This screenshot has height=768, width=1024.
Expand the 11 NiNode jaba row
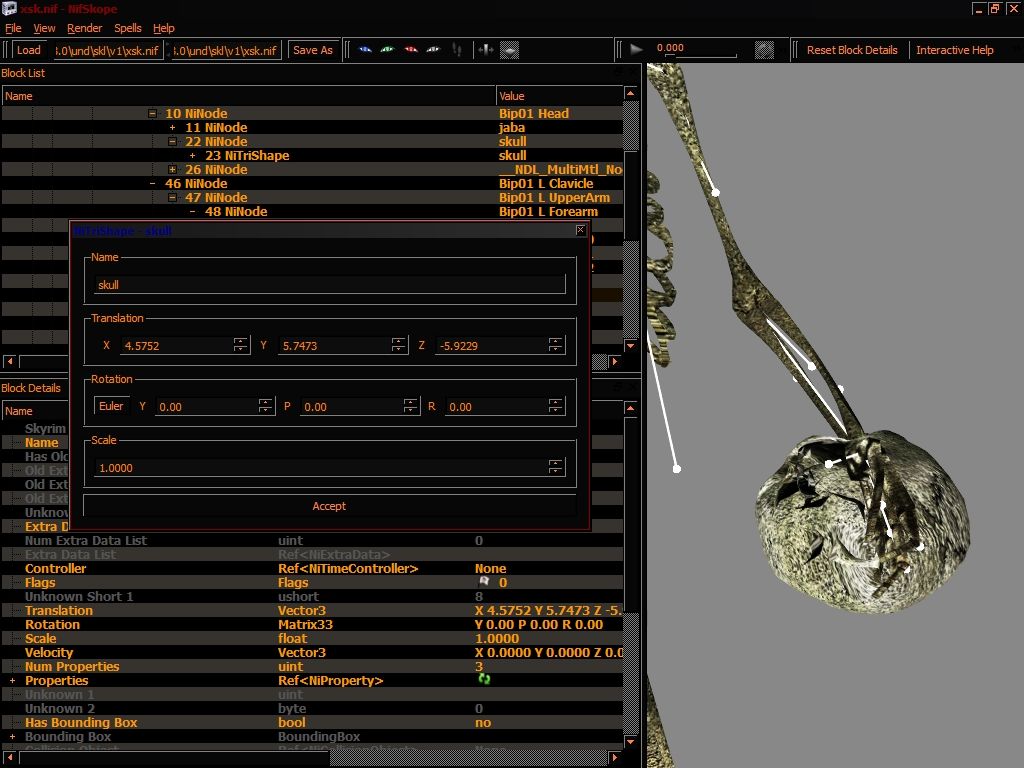click(x=172, y=127)
